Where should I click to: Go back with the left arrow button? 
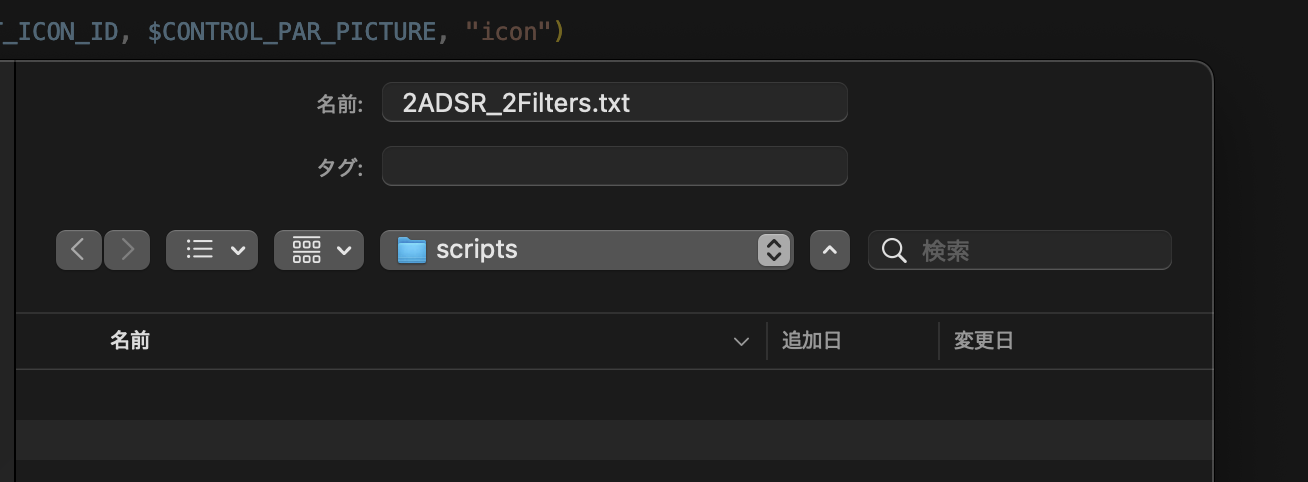click(79, 250)
